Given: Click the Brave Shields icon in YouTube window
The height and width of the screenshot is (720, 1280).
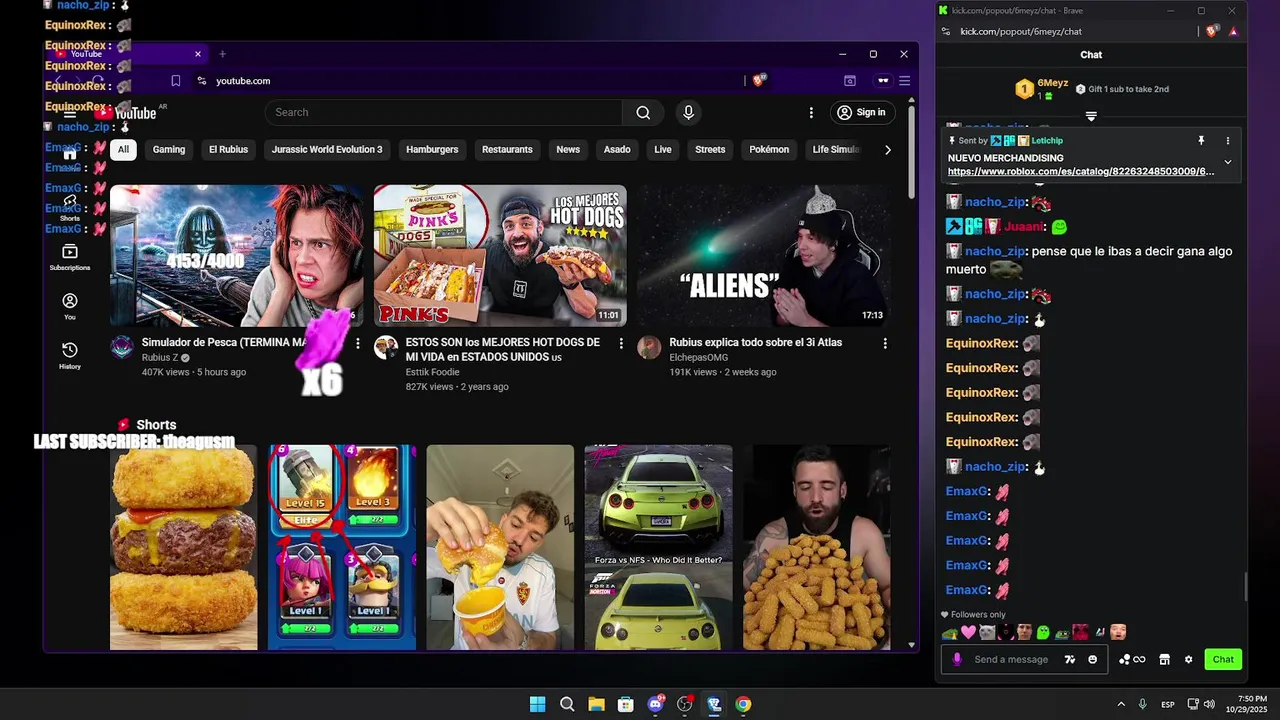Looking at the screenshot, I should pos(759,80).
